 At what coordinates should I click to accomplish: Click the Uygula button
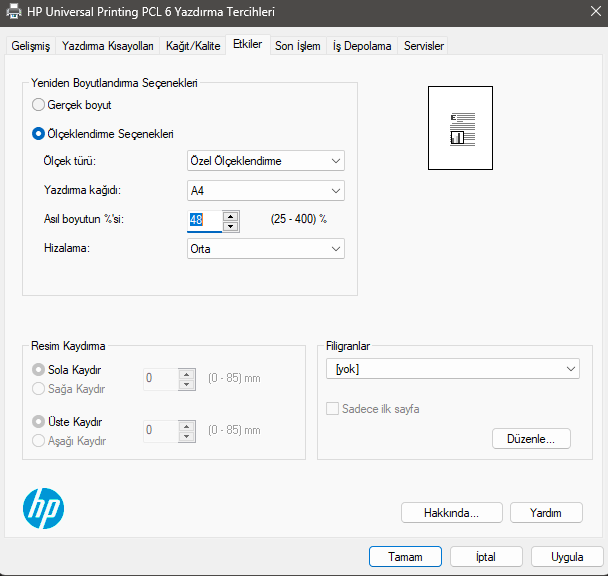pos(567,557)
